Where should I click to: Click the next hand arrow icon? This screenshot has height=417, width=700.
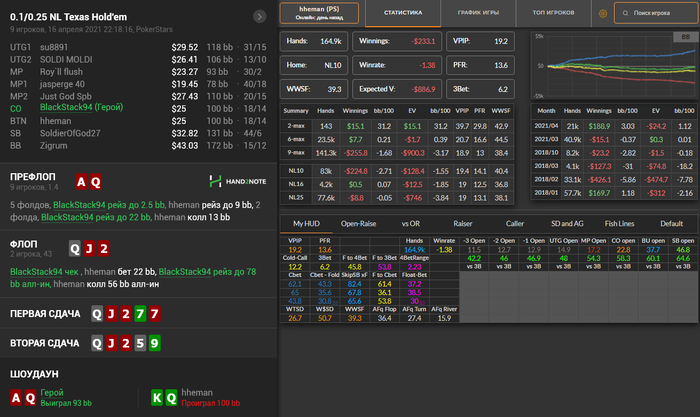pyautogui.click(x=259, y=16)
